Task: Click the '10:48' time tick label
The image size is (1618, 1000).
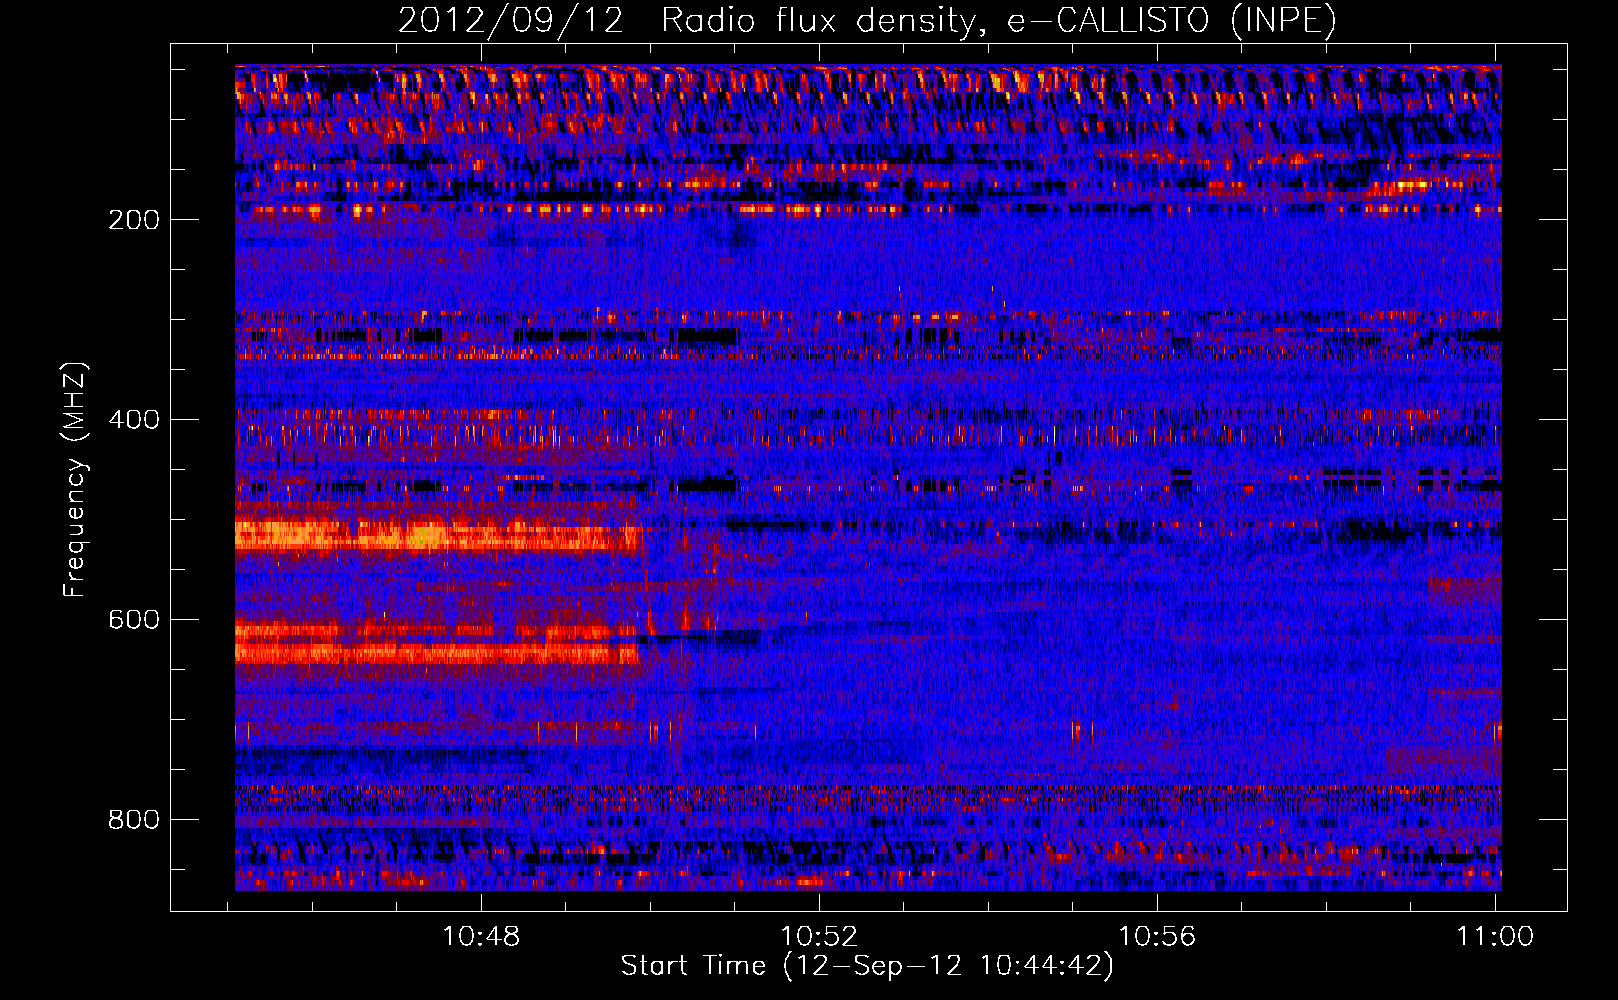Action: coord(481,937)
